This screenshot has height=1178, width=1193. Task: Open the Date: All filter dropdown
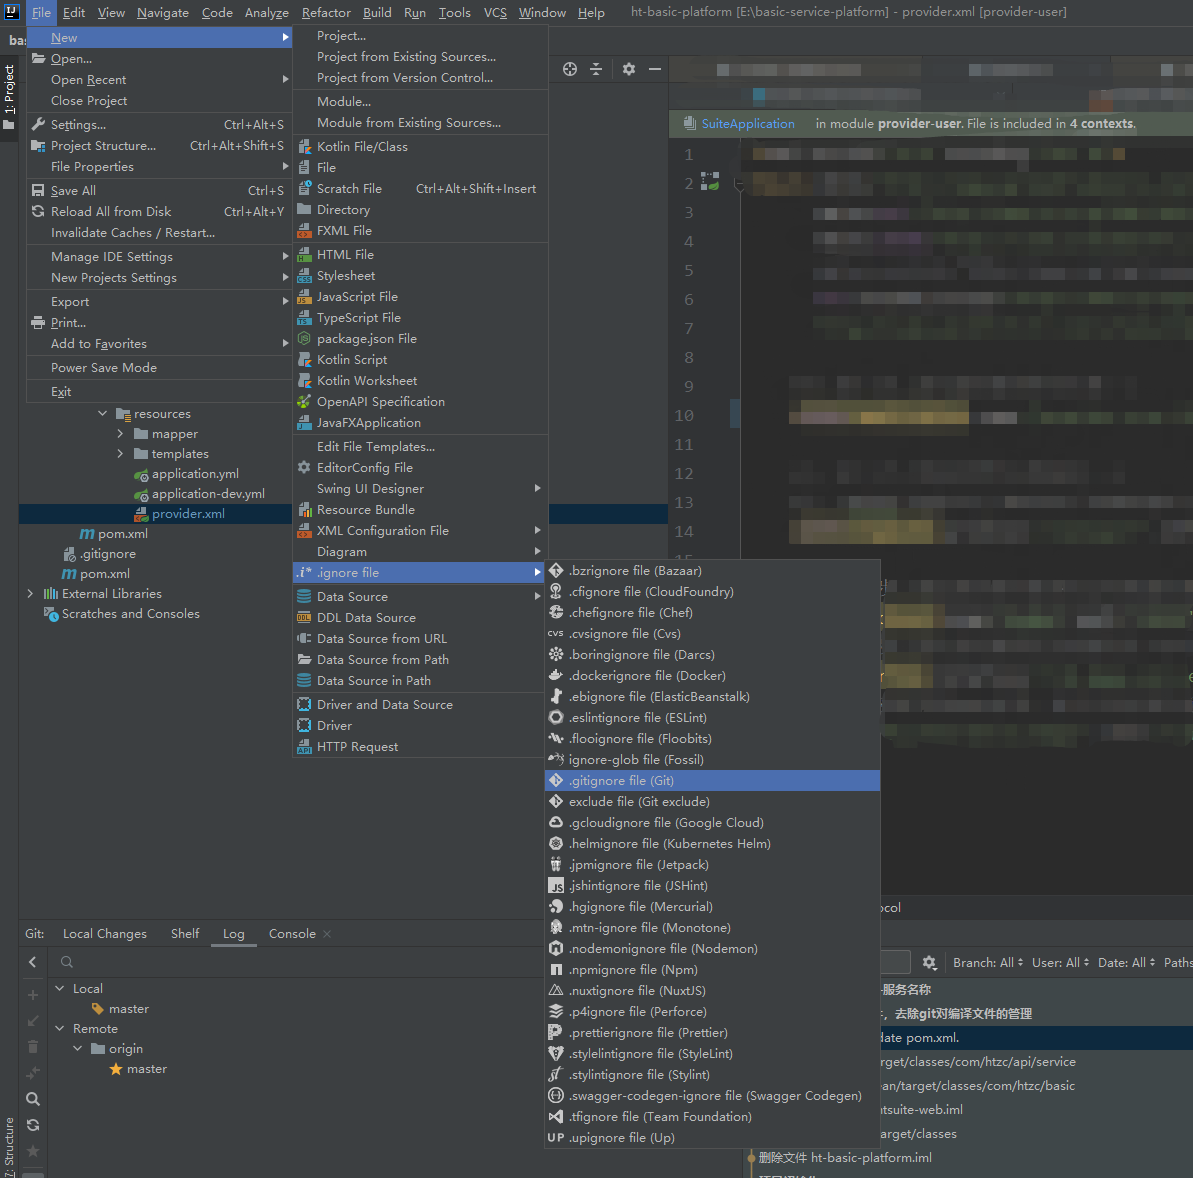pos(1126,963)
